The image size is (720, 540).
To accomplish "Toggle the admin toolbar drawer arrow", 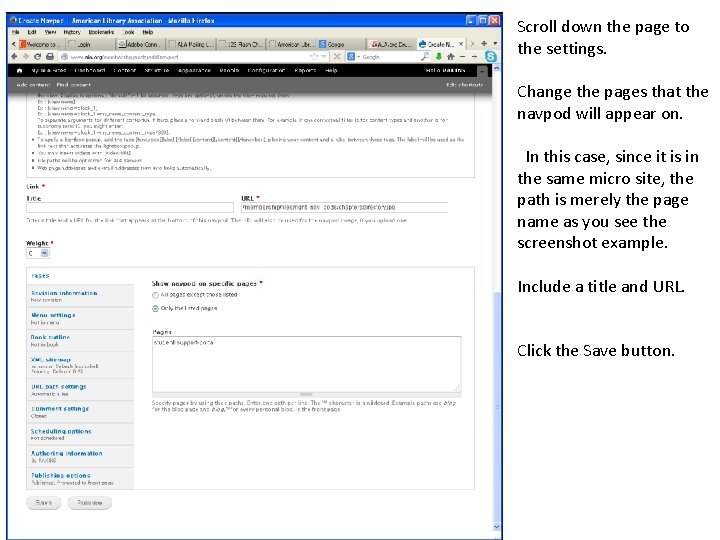I will [482, 72].
